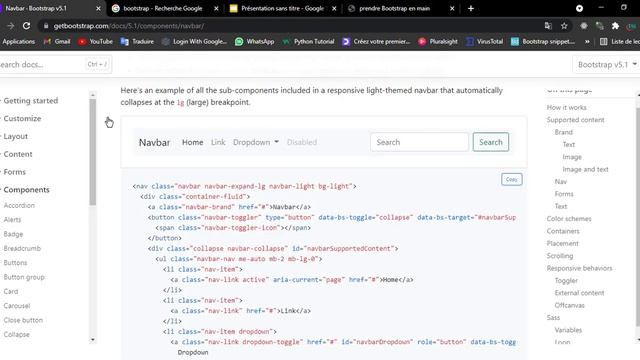Open the Pluralsight bookmark
640x360 pixels.
438,41
